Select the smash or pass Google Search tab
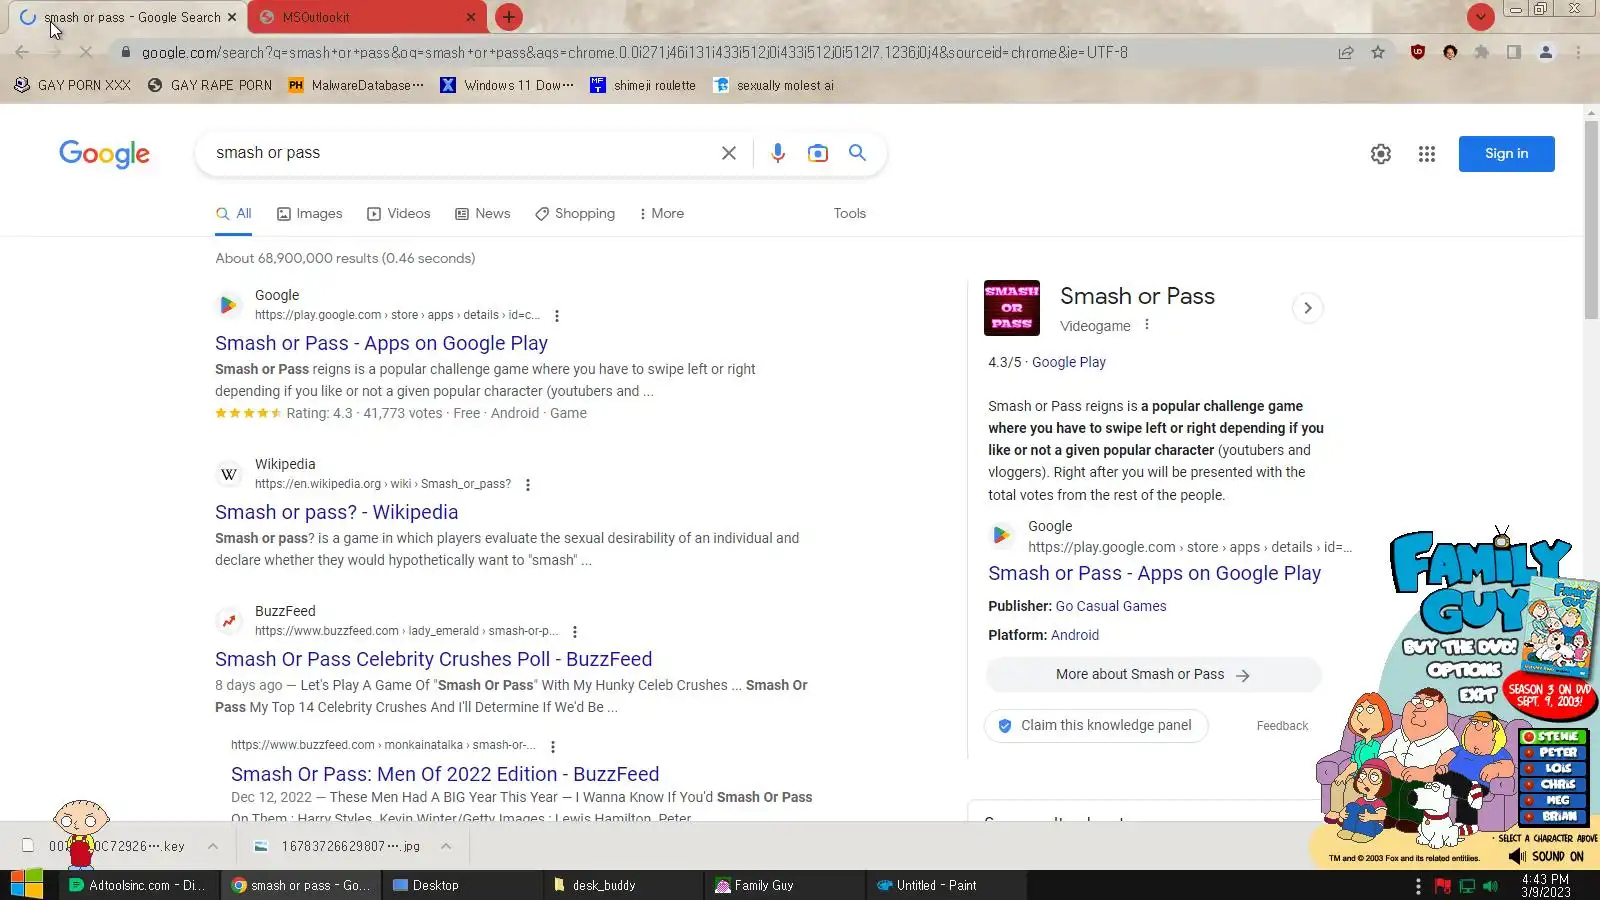This screenshot has width=1600, height=900. tap(128, 17)
